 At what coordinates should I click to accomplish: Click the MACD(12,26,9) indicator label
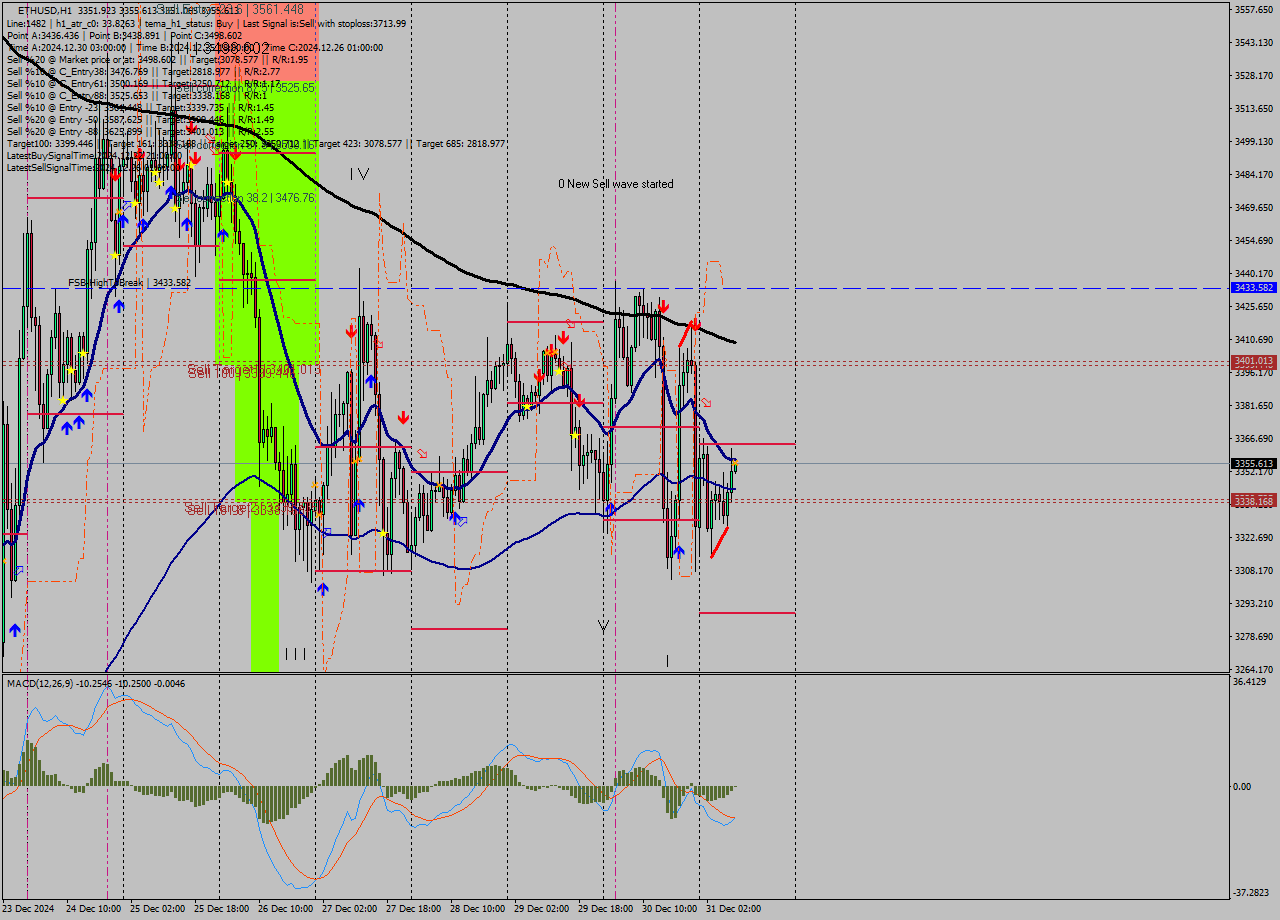pos(96,683)
